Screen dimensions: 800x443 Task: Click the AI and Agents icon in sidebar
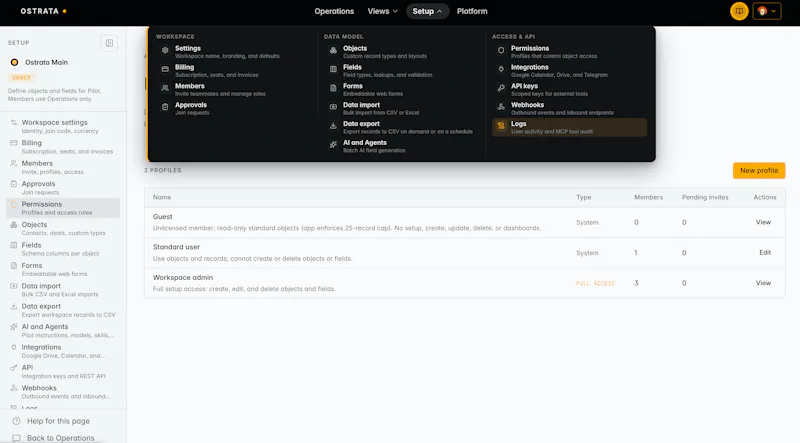coord(14,327)
